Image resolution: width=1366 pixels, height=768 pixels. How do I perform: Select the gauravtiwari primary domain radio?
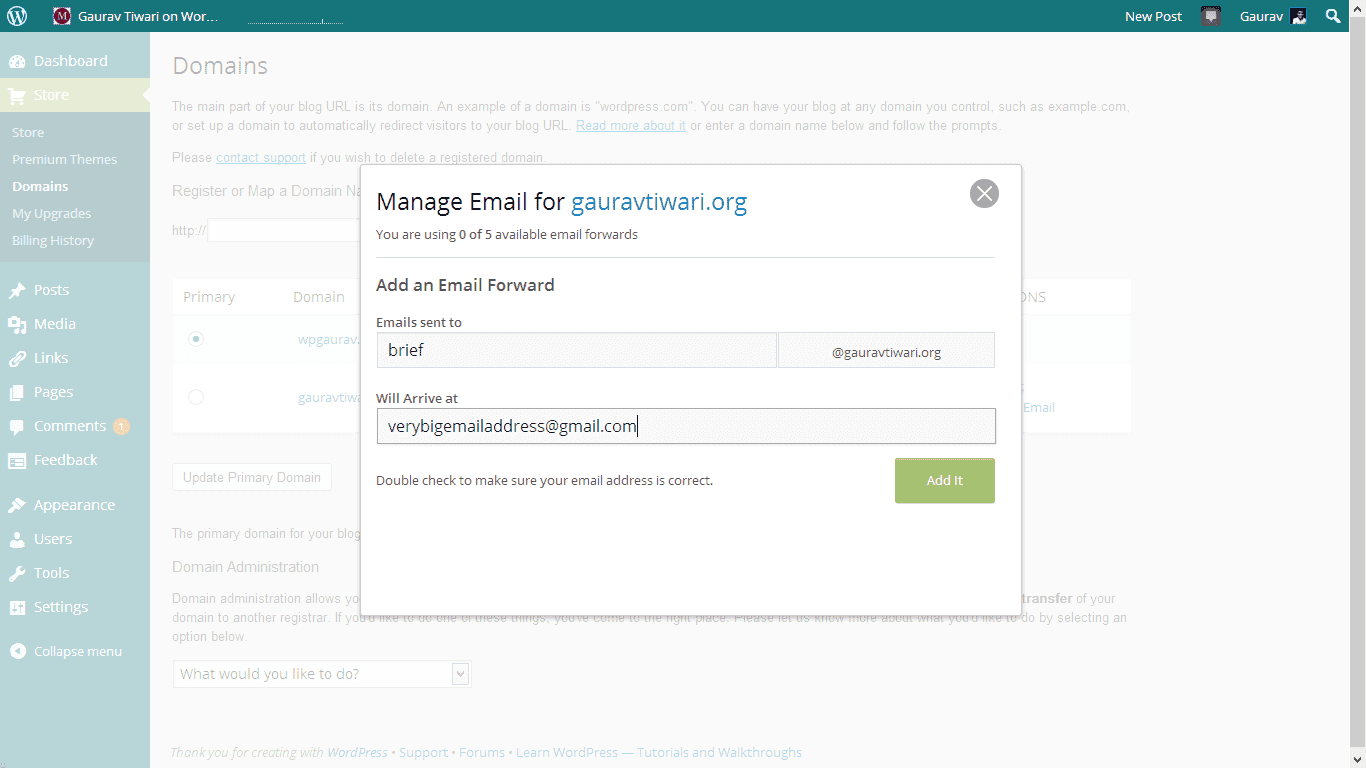(x=196, y=397)
